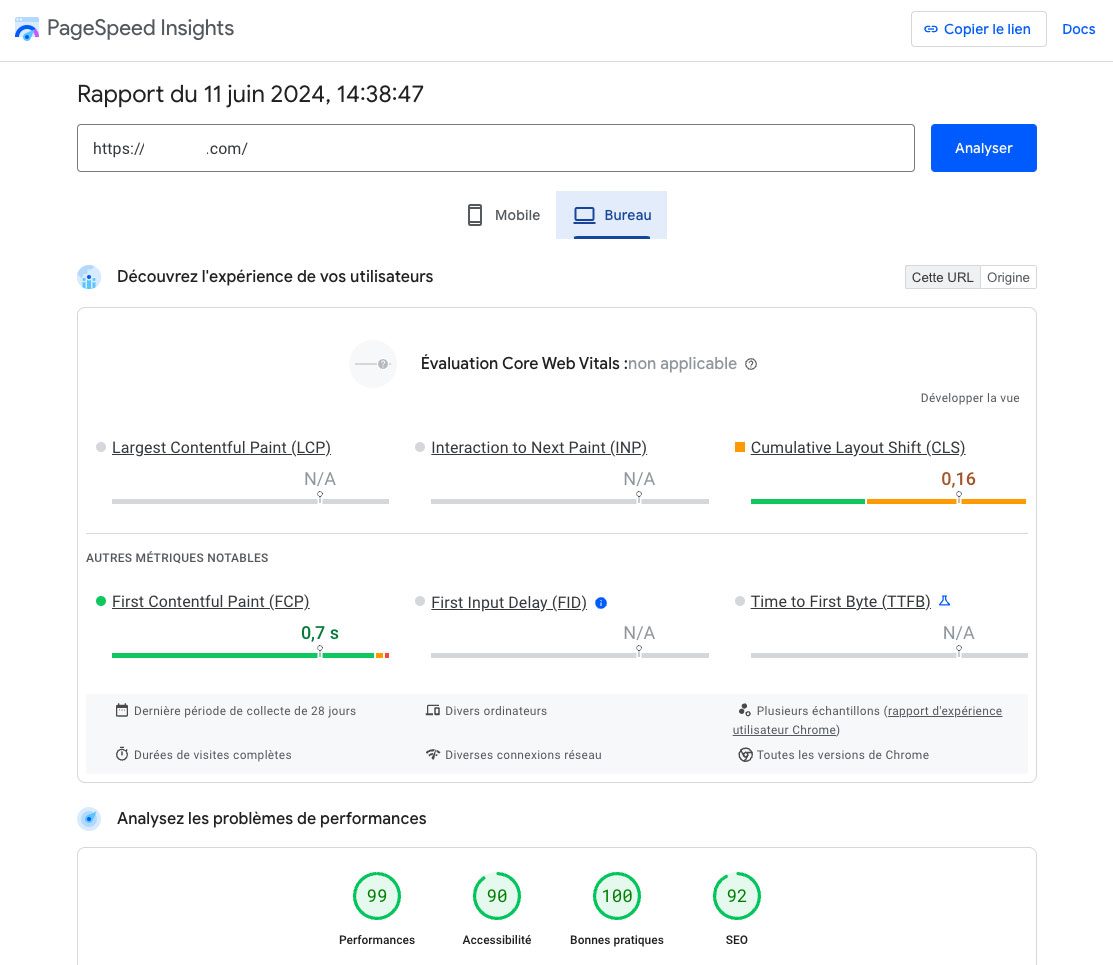Expand the view with 'Développer la vue'
1113x965 pixels.
click(969, 397)
